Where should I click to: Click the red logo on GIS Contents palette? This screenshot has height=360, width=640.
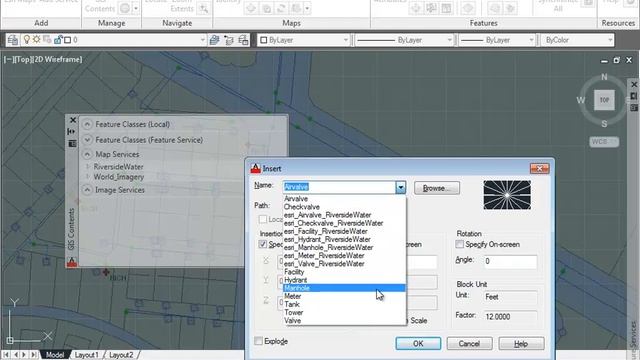(72, 262)
